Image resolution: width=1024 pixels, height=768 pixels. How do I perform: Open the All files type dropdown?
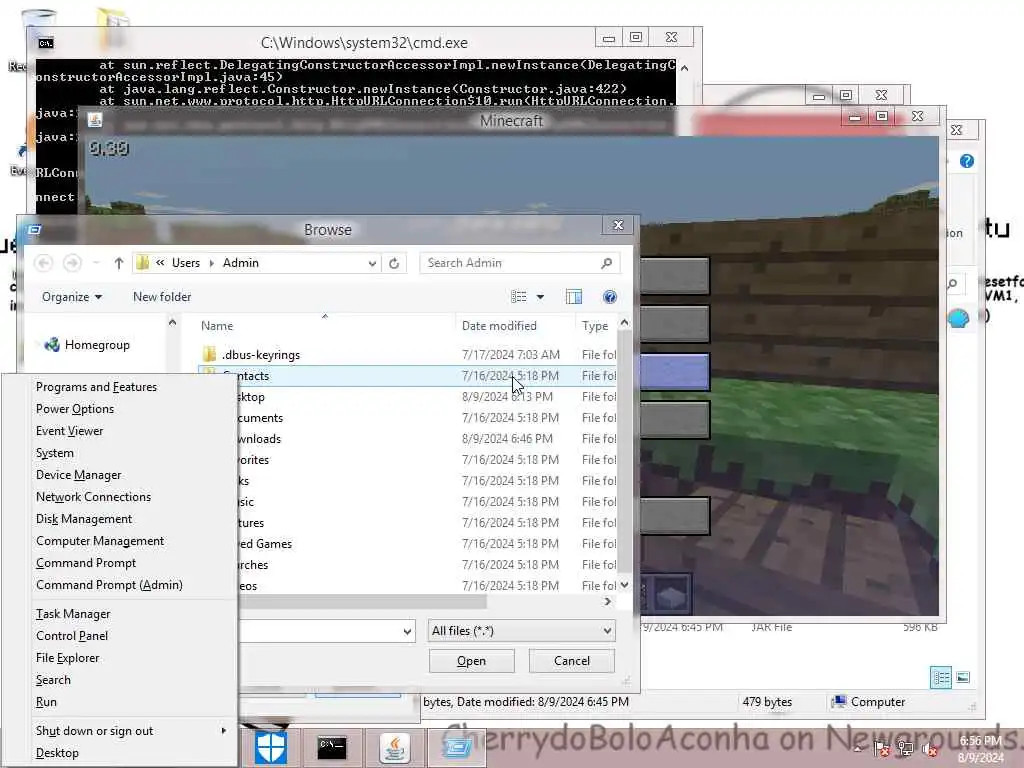click(x=521, y=631)
